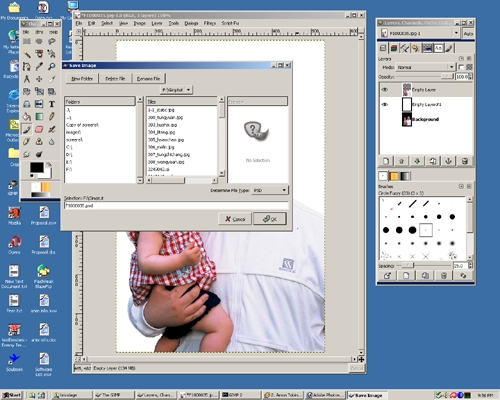The image size is (500, 400).
Task: Click the black foreground color swatch
Action: [36, 167]
